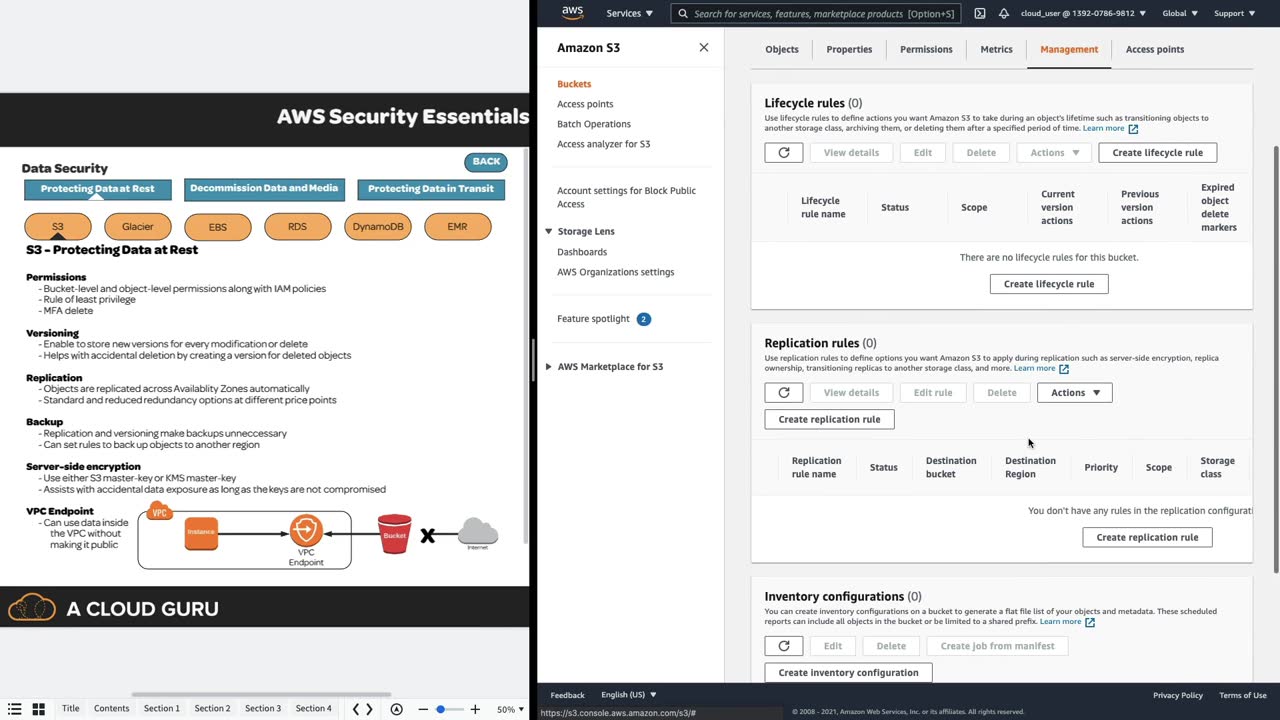Open the notifications bell

(x=1005, y=13)
